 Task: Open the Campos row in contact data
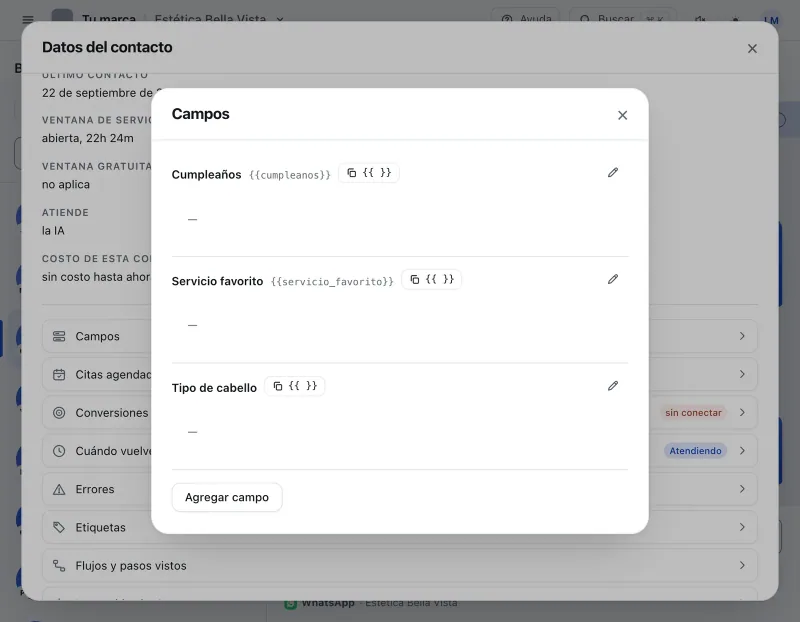[399, 336]
